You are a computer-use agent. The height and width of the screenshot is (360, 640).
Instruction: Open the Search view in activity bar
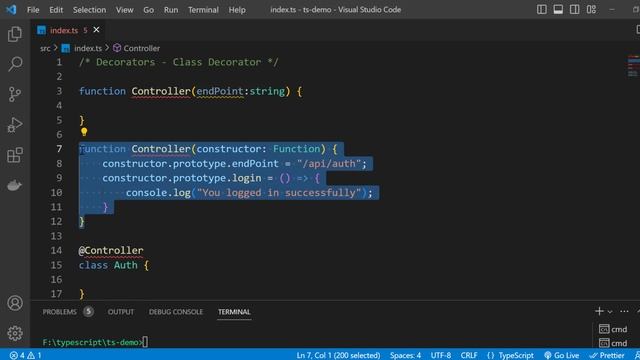pos(15,64)
